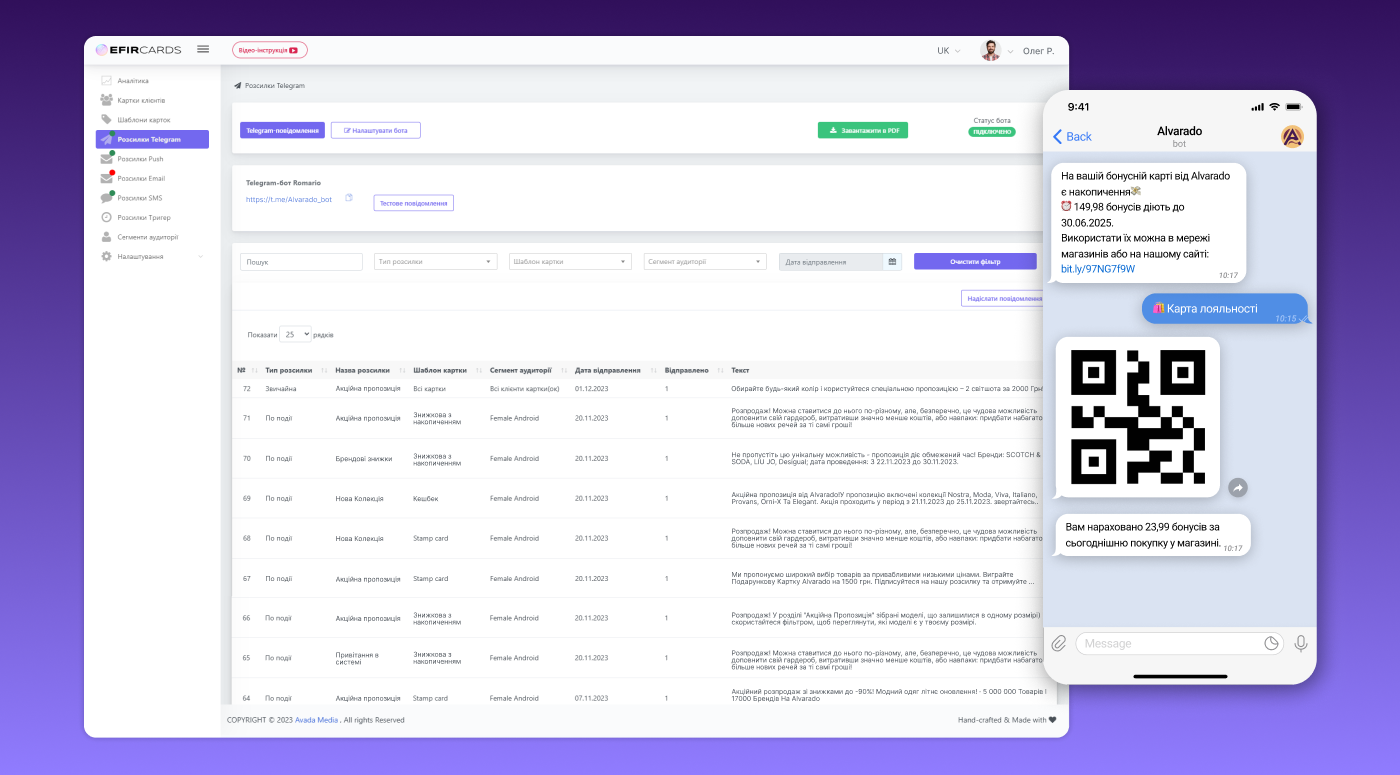Tap the forward arrow next to QR code
This screenshot has width=1400, height=775.
[1237, 488]
